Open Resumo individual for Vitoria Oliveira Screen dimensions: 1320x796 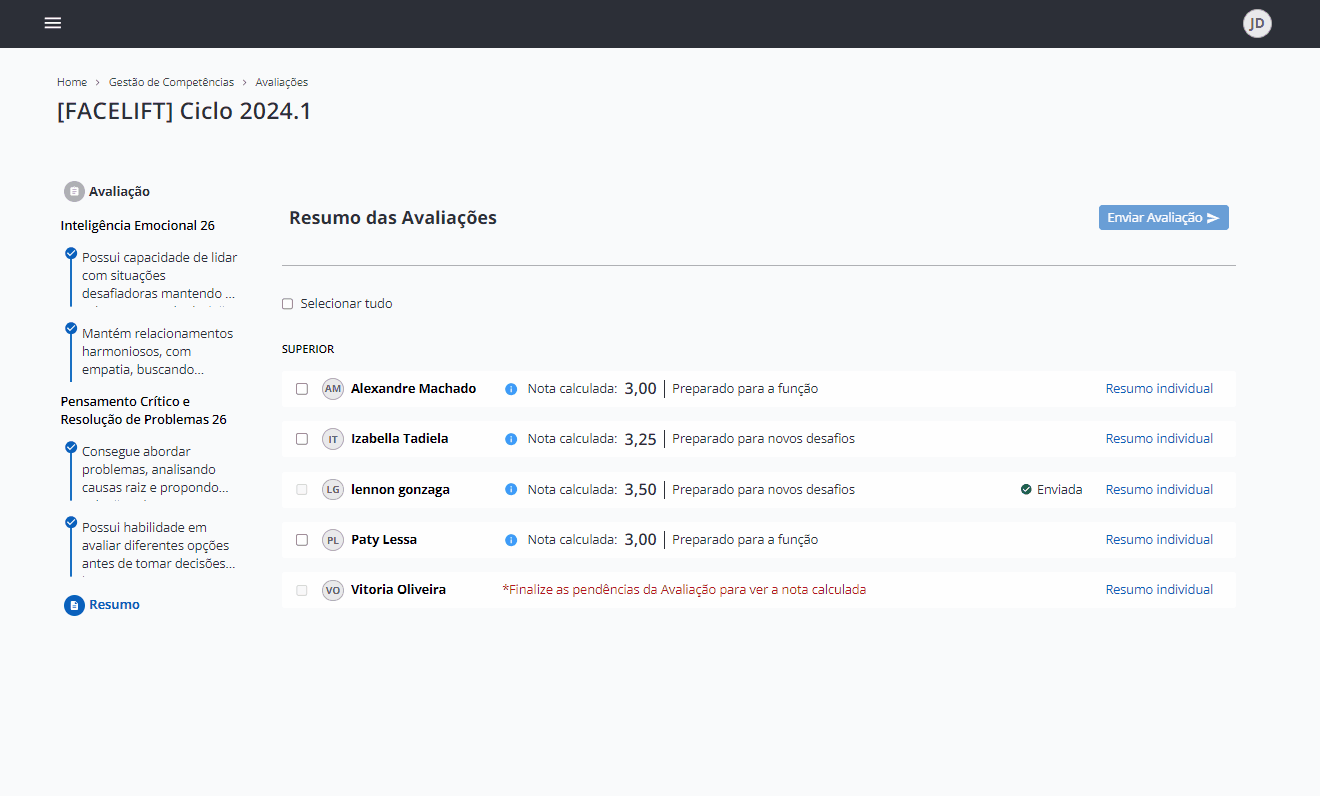point(1159,590)
